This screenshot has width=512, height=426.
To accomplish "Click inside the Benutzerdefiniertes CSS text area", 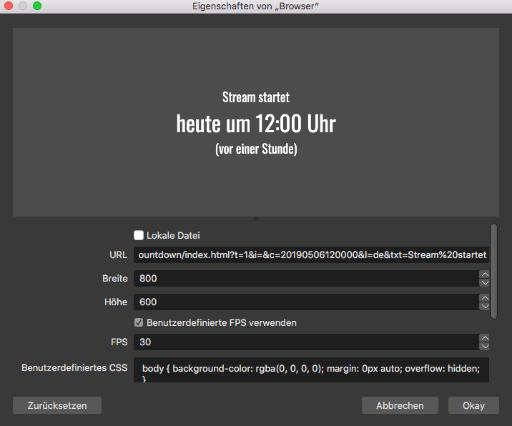I will click(311, 370).
